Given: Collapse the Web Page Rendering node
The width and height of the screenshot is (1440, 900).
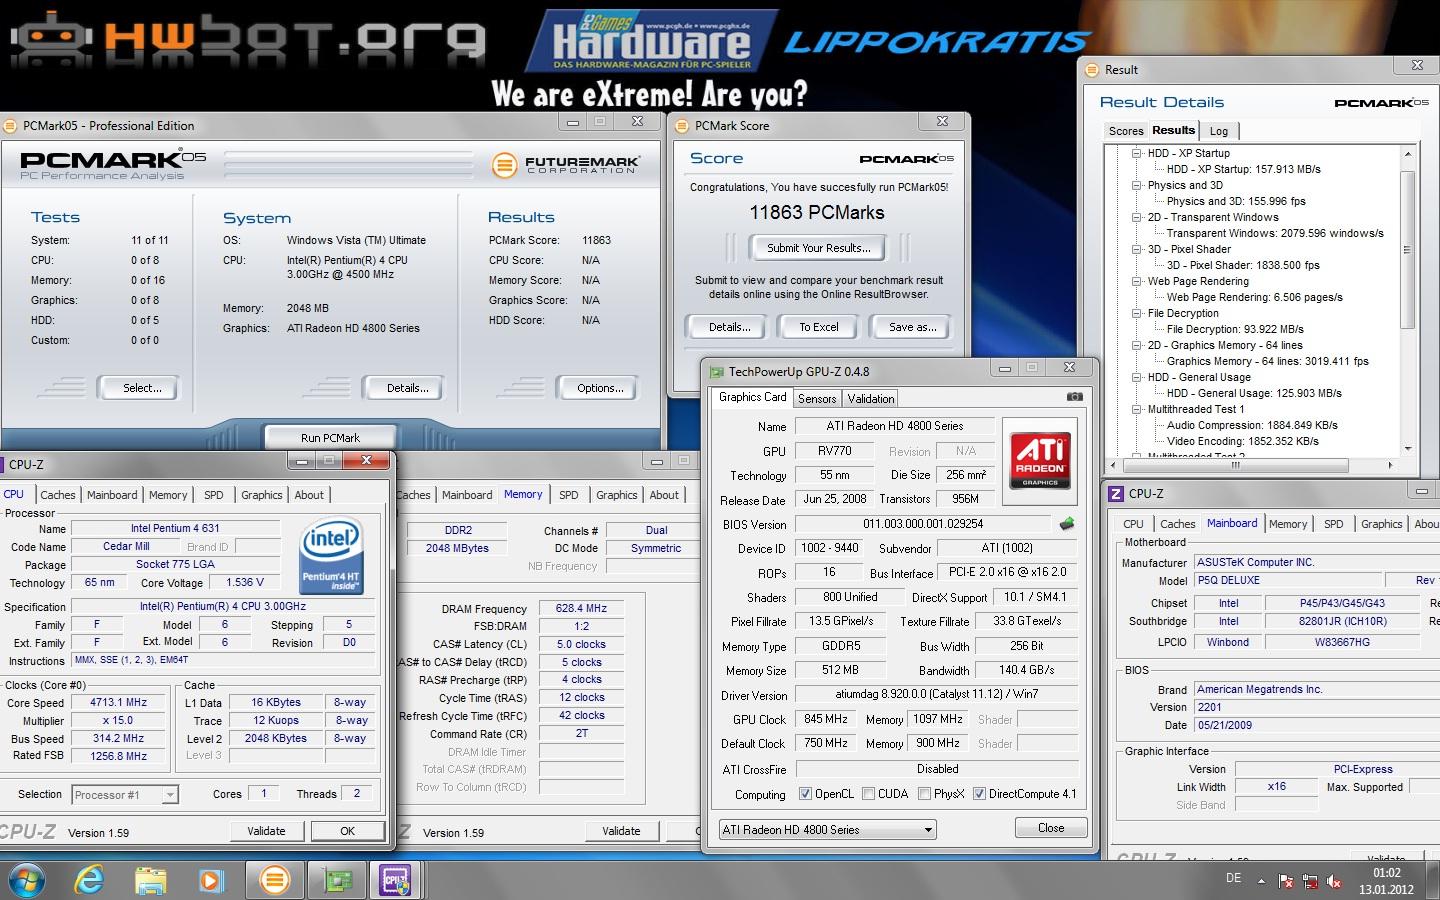Looking at the screenshot, I should (x=1137, y=281).
